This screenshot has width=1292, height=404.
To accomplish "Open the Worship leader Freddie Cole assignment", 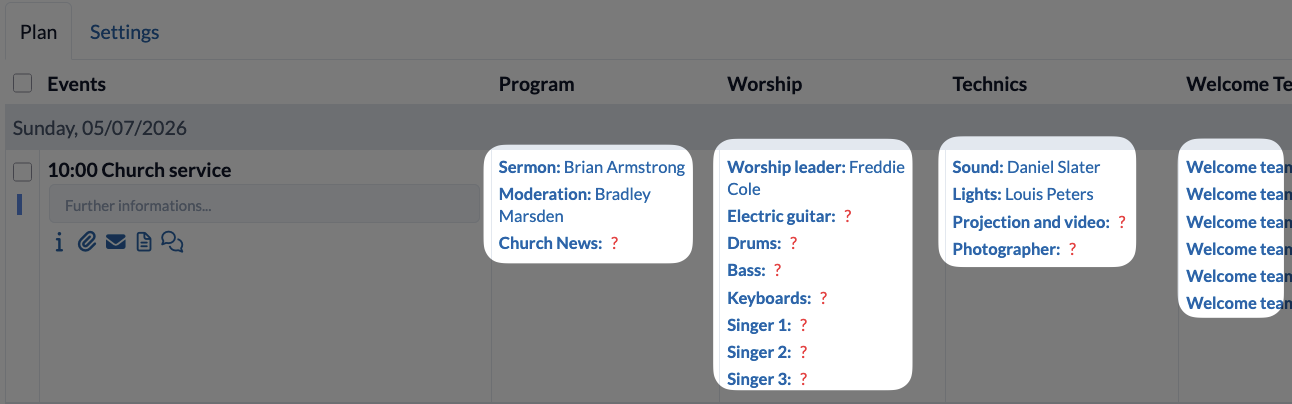I will tap(815, 178).
